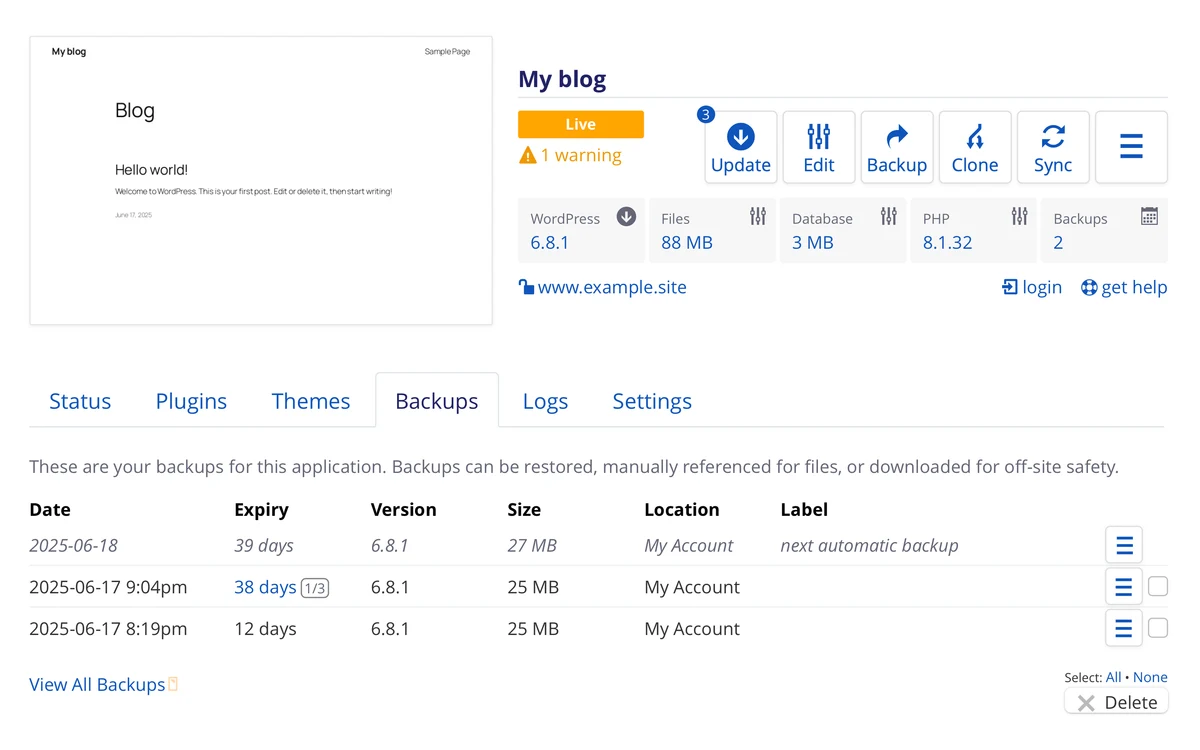Click the Database sliders icon

889,216
